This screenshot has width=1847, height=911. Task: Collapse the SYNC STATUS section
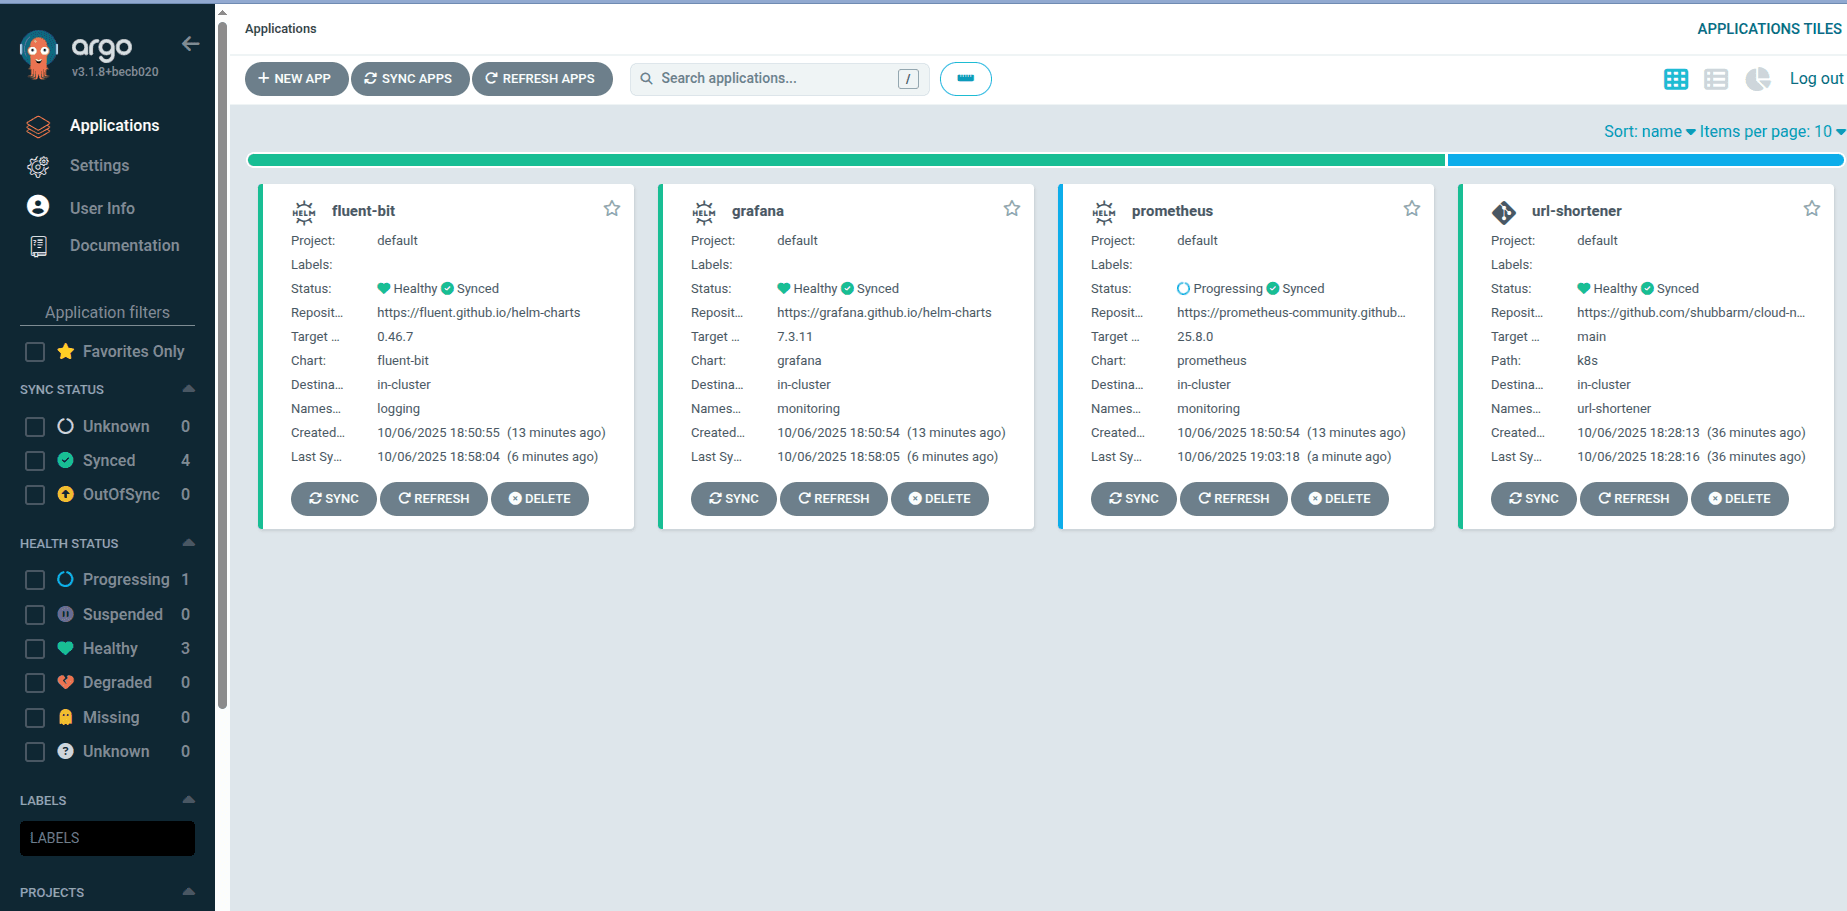189,389
